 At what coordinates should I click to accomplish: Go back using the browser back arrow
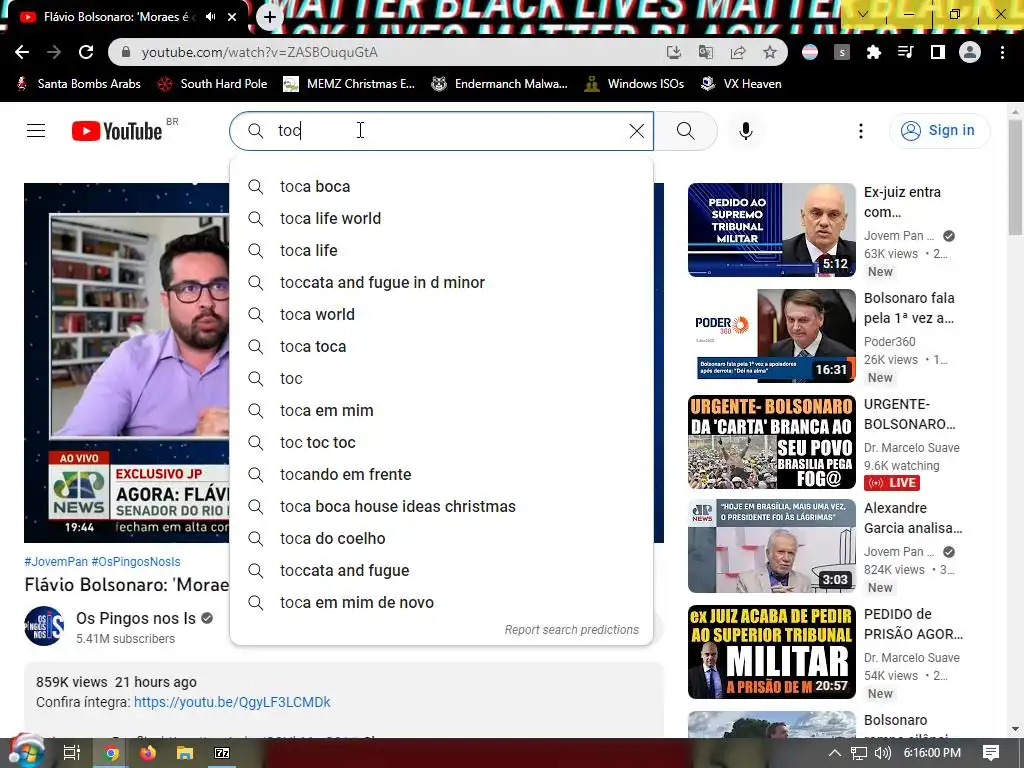coord(22,52)
